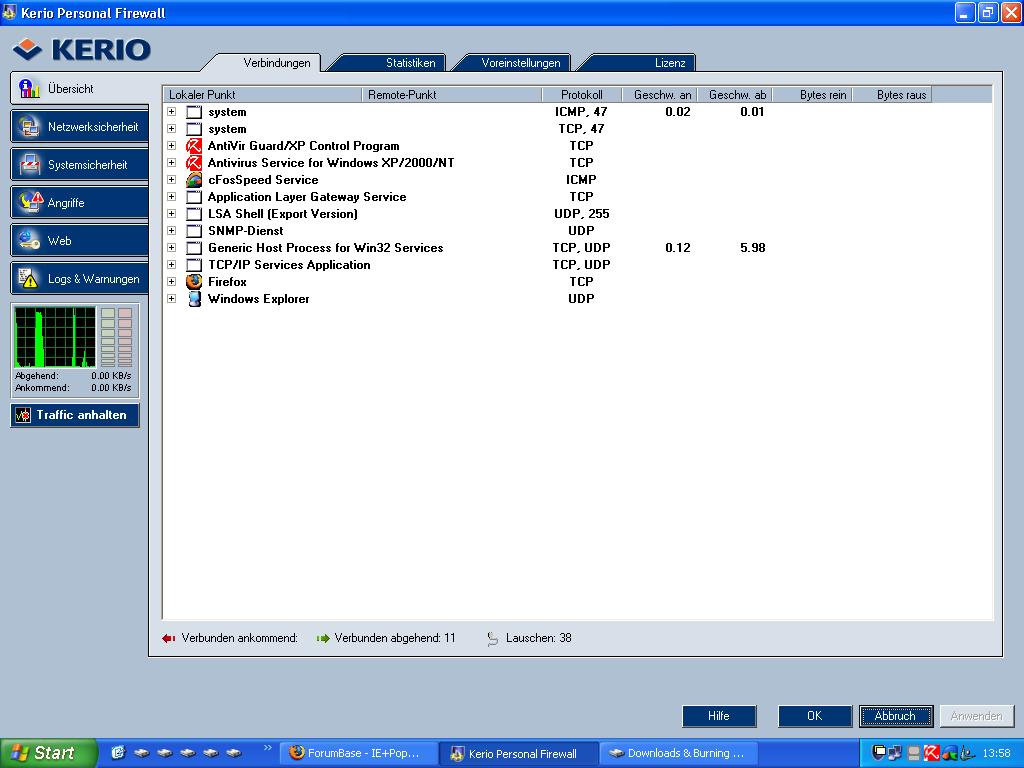Viewport: 1024px width, 768px height.
Task: Sort by the Protokoll column header
Action: [582, 95]
